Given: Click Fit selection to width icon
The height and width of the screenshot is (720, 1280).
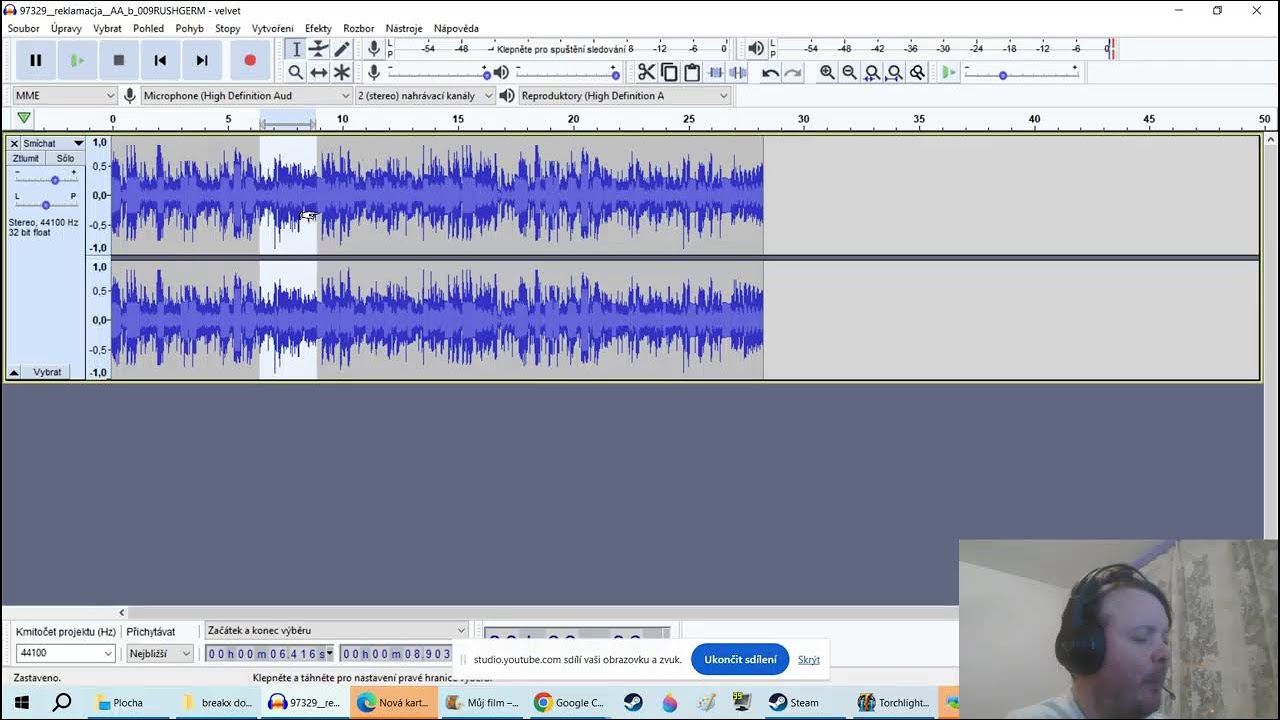Looking at the screenshot, I should [x=872, y=72].
